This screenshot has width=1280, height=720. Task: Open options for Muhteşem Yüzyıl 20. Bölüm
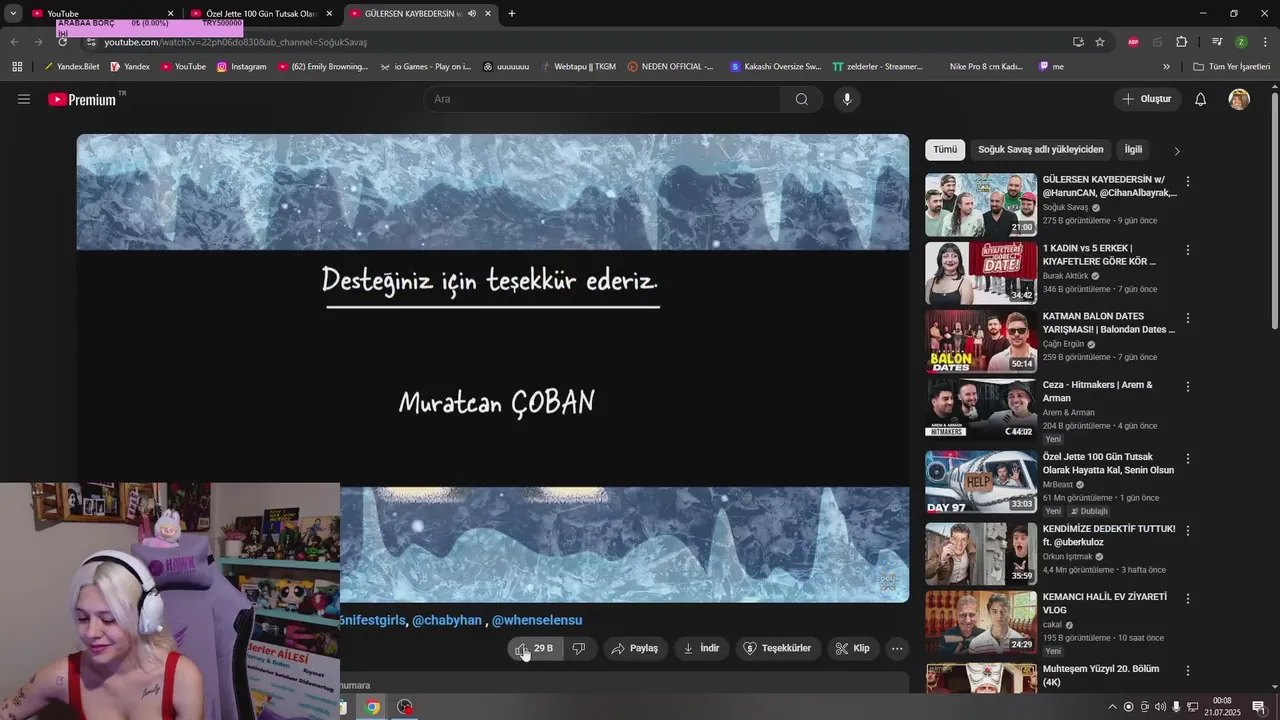1187,670
